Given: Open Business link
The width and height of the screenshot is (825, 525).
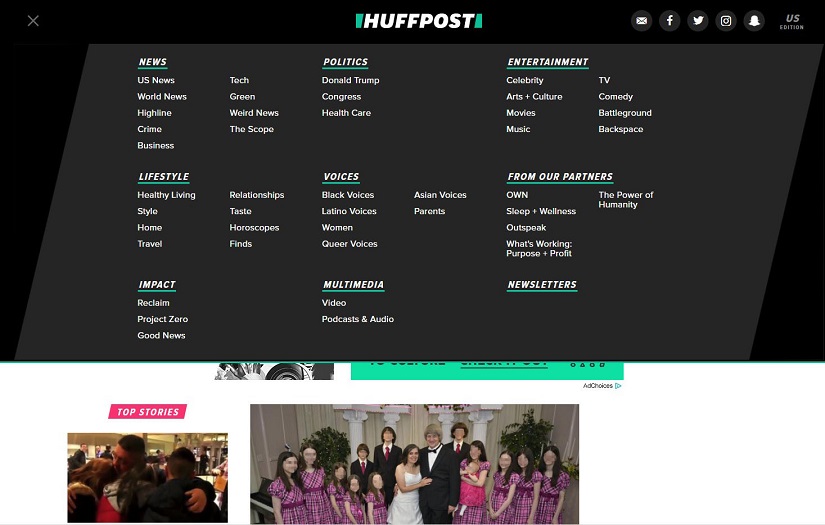Looking at the screenshot, I should pyautogui.click(x=156, y=146).
